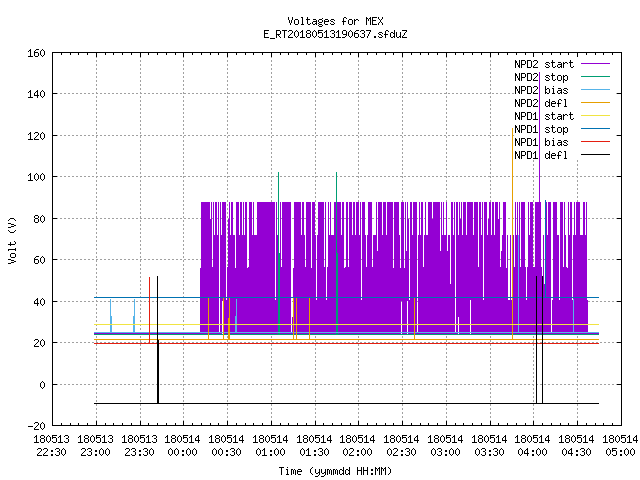Click the 'NPD1 stop' legend label

(541, 129)
